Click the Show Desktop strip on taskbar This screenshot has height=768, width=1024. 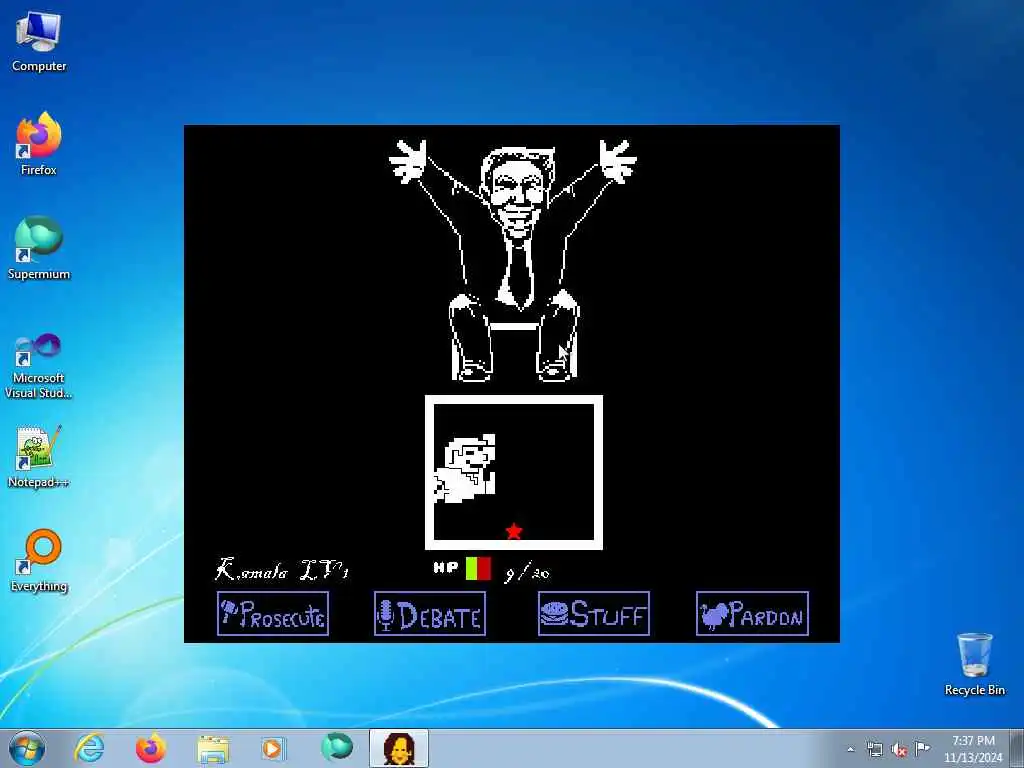1016,748
